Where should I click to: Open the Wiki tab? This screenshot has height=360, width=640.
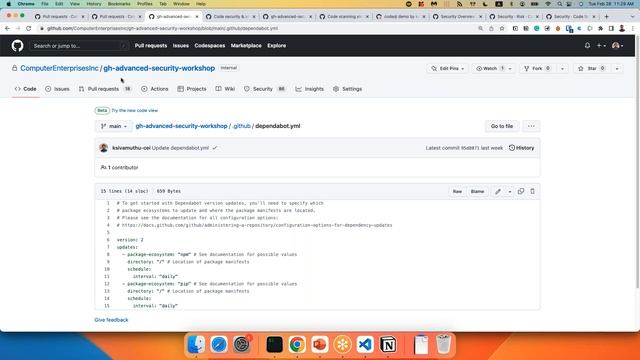225,89
